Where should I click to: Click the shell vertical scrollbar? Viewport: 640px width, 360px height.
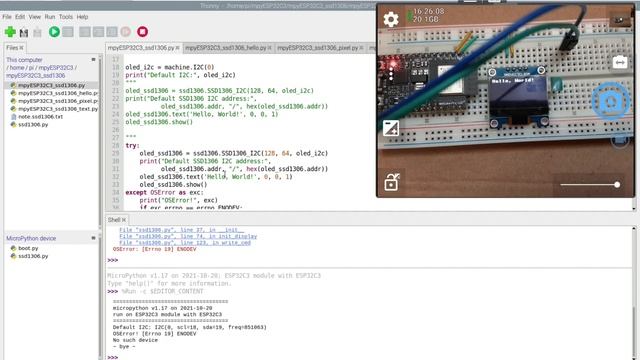[634, 293]
